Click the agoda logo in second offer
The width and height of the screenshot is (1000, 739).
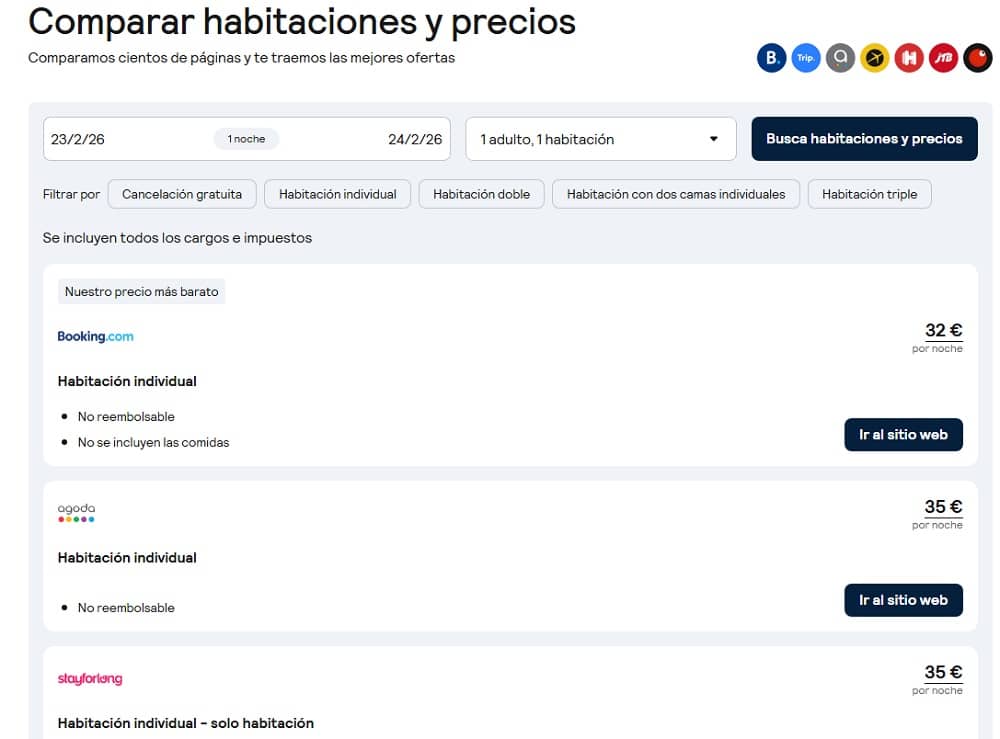77,513
